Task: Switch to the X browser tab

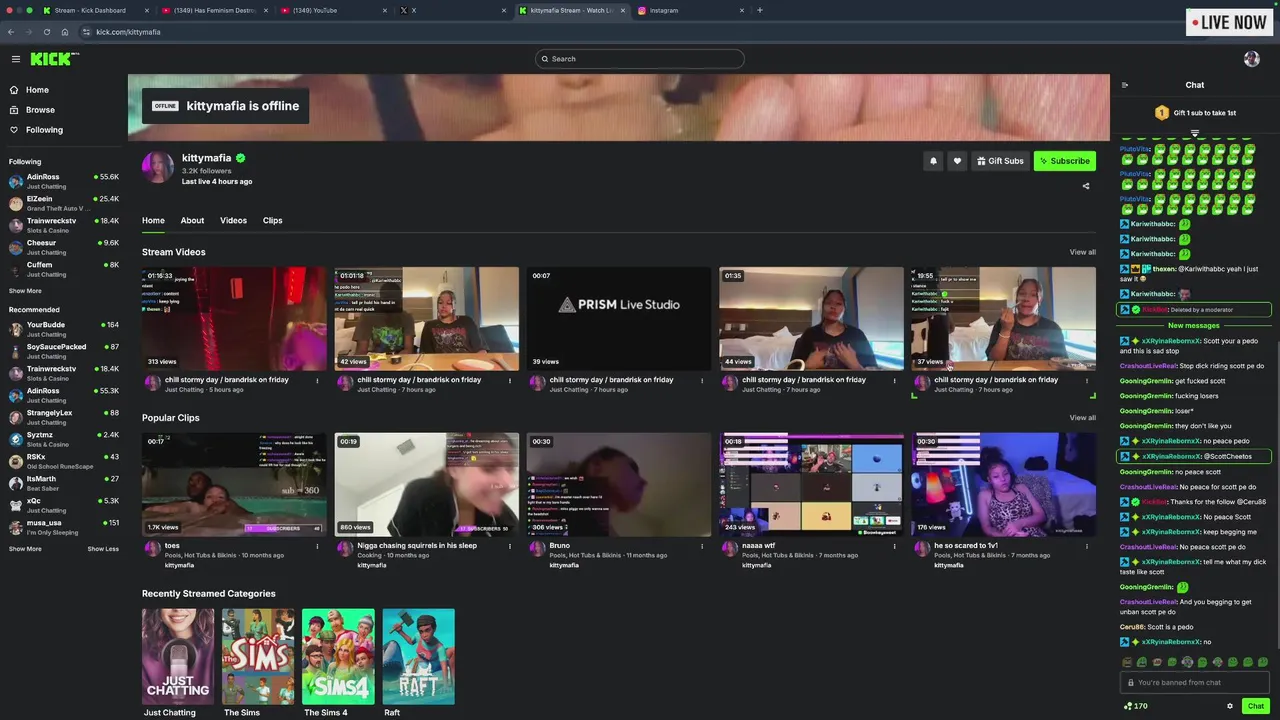Action: coord(453,10)
